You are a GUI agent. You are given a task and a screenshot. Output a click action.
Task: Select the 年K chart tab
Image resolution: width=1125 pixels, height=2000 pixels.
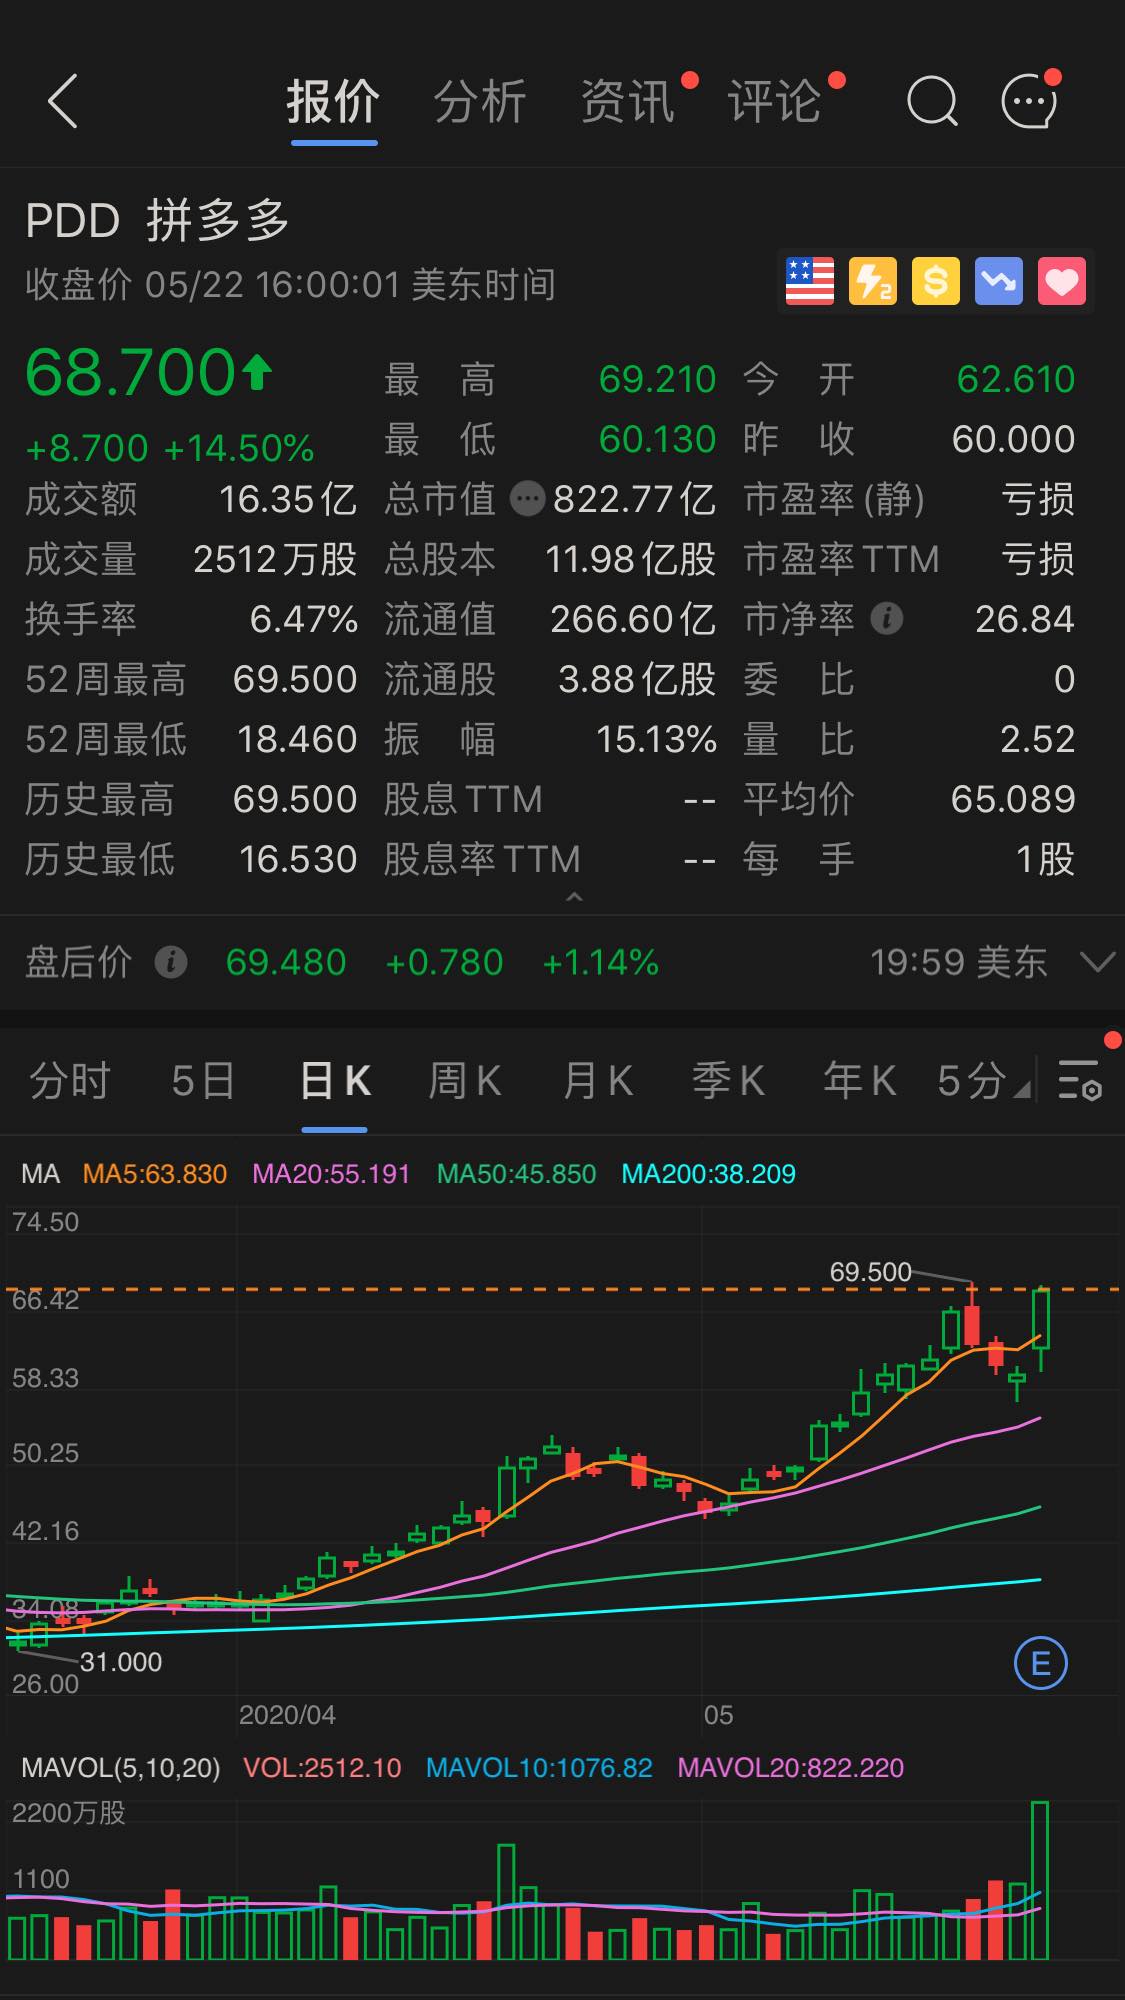pyautogui.click(x=859, y=1081)
